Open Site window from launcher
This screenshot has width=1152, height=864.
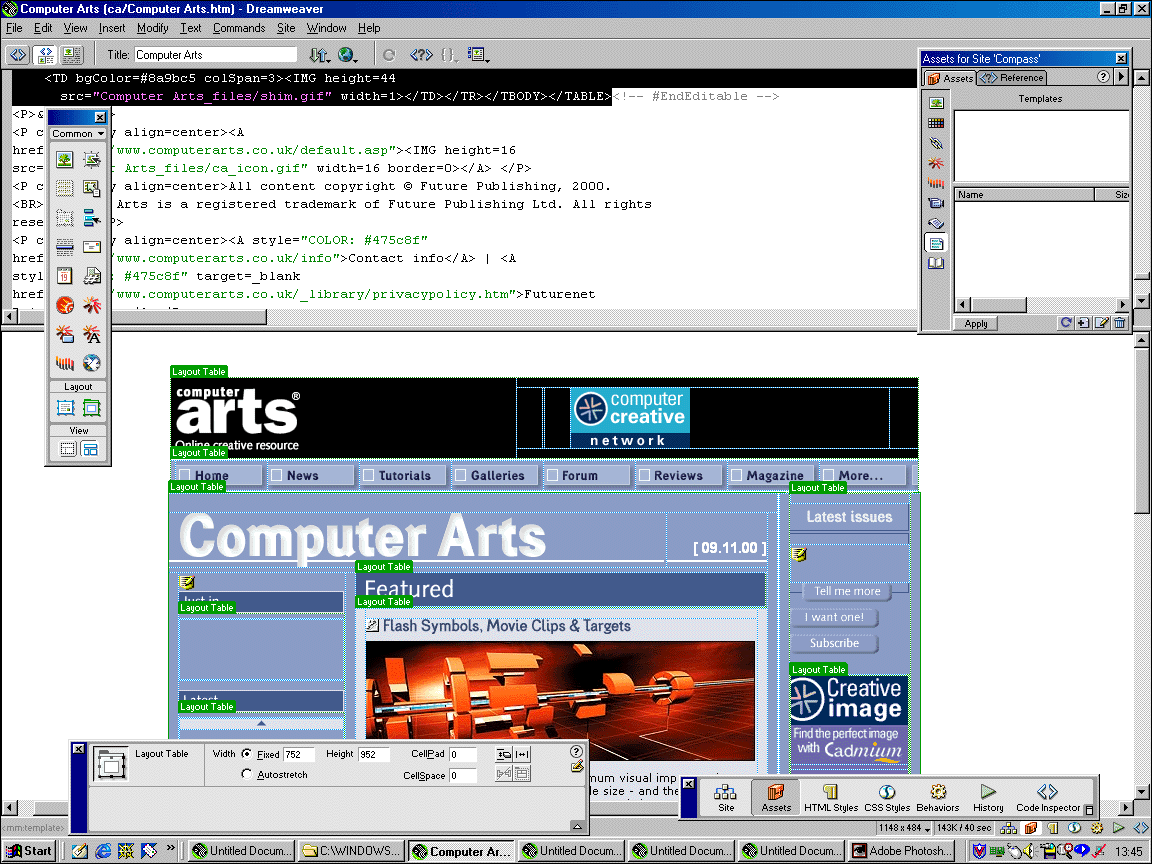[726, 797]
